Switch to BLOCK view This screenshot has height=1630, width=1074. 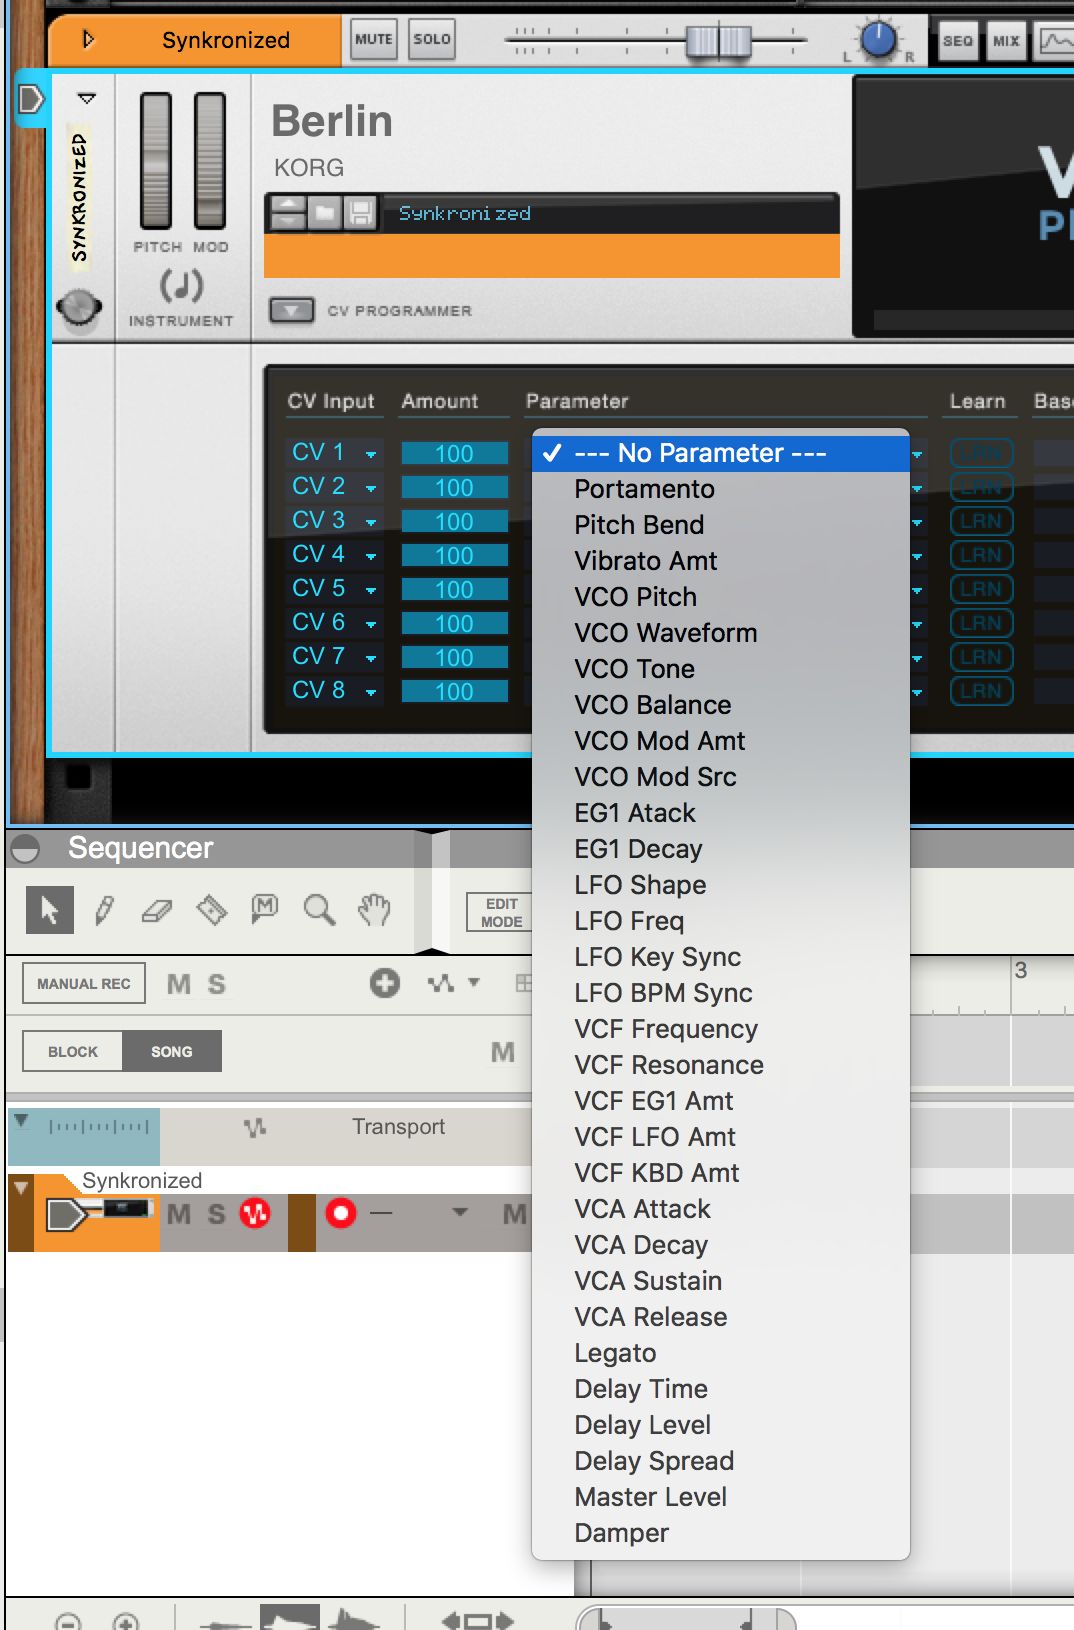coord(73,1051)
